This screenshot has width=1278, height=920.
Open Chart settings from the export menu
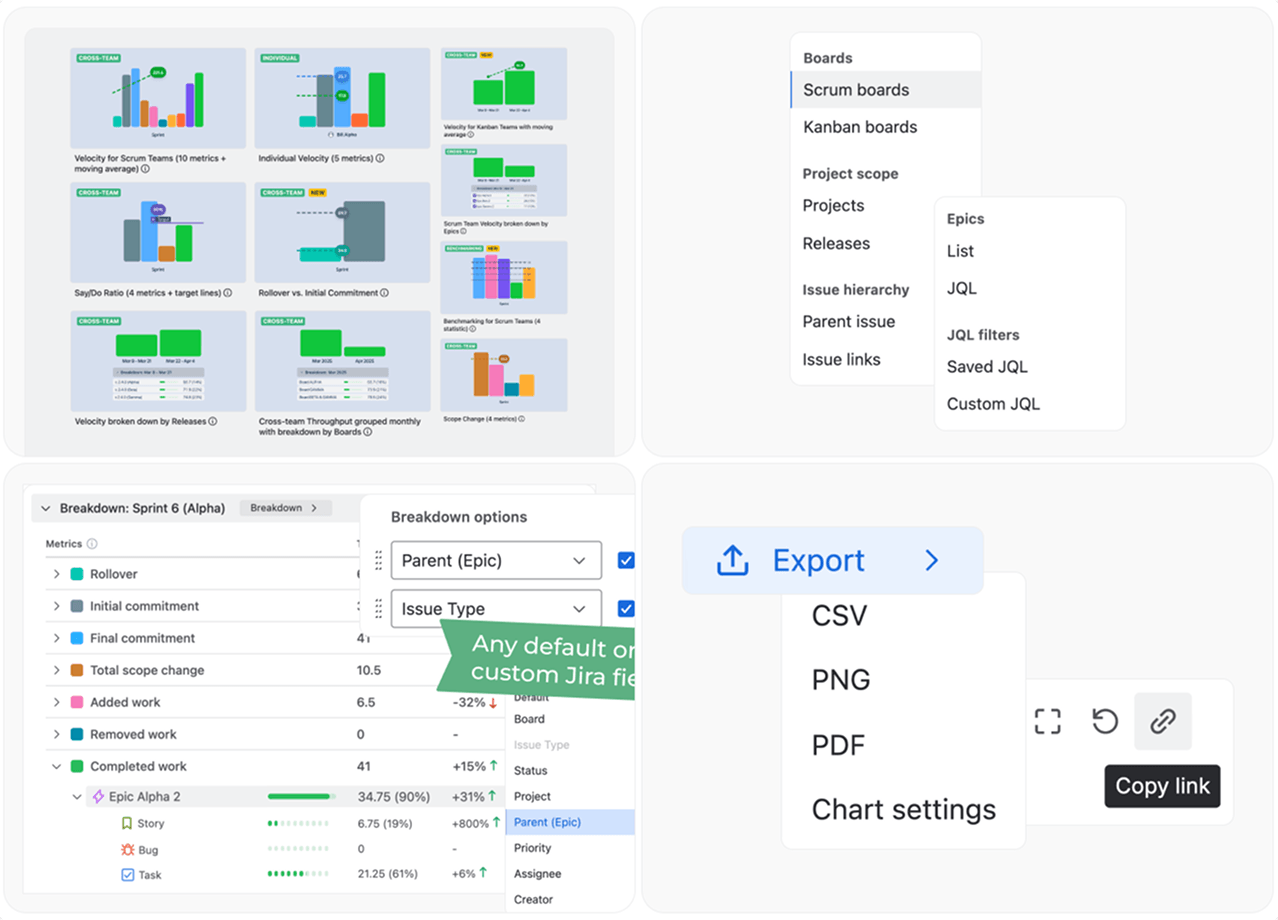click(x=904, y=809)
